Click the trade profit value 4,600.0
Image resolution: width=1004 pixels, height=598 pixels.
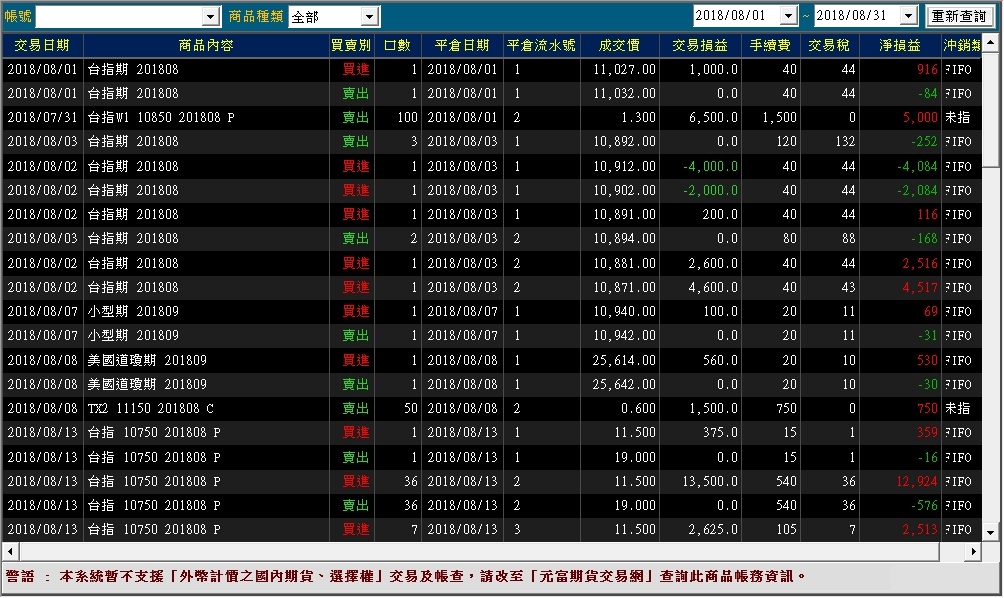tap(713, 287)
